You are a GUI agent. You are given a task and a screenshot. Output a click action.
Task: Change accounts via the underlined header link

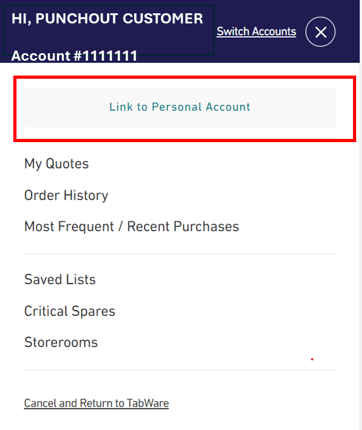[x=256, y=31]
